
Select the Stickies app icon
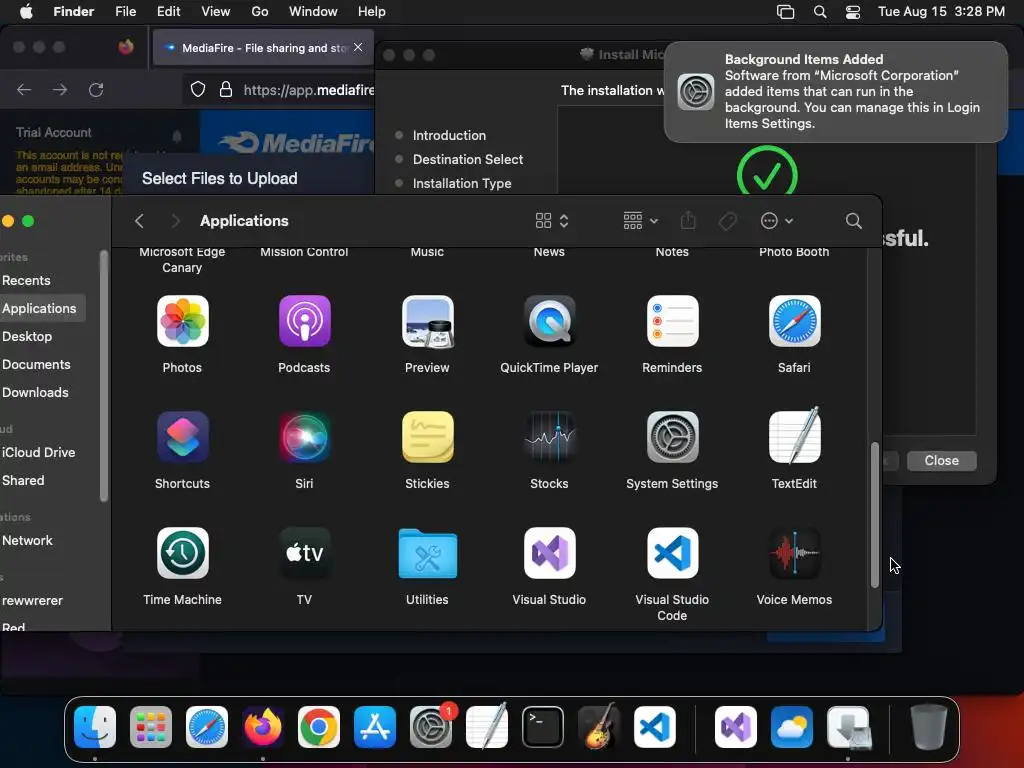point(427,437)
